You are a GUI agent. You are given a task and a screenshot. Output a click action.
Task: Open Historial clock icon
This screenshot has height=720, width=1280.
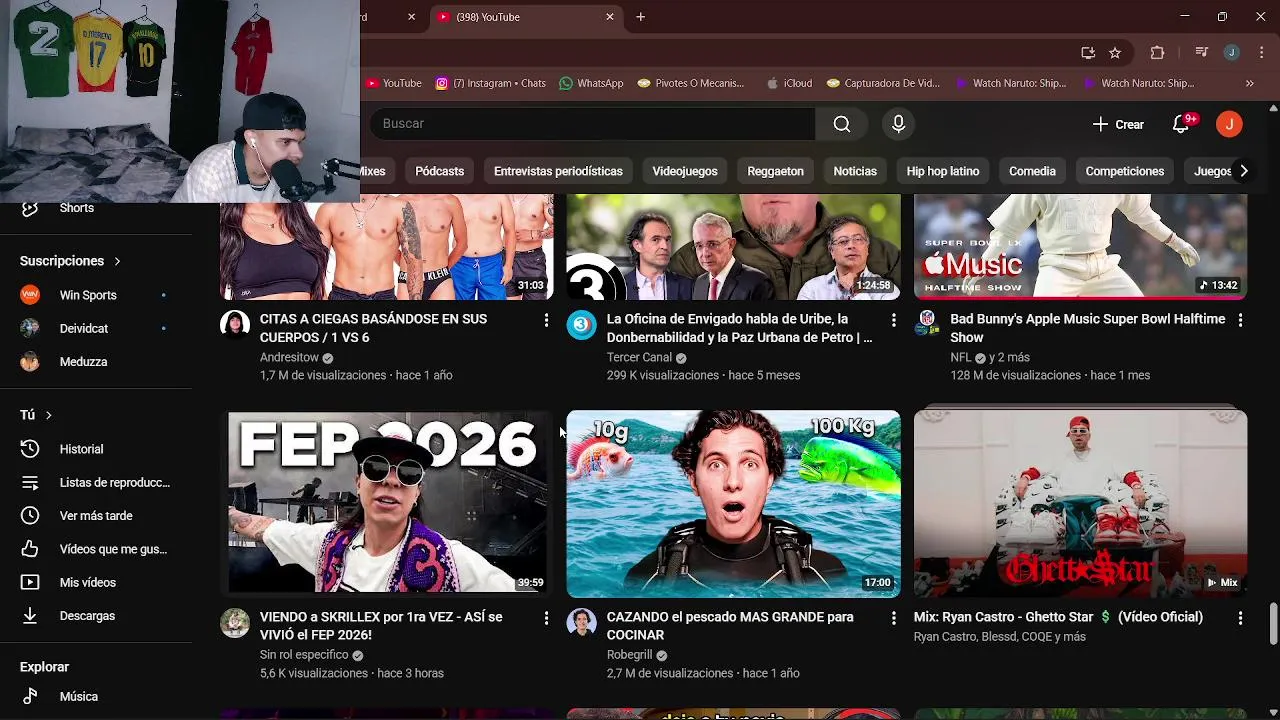tap(30, 449)
